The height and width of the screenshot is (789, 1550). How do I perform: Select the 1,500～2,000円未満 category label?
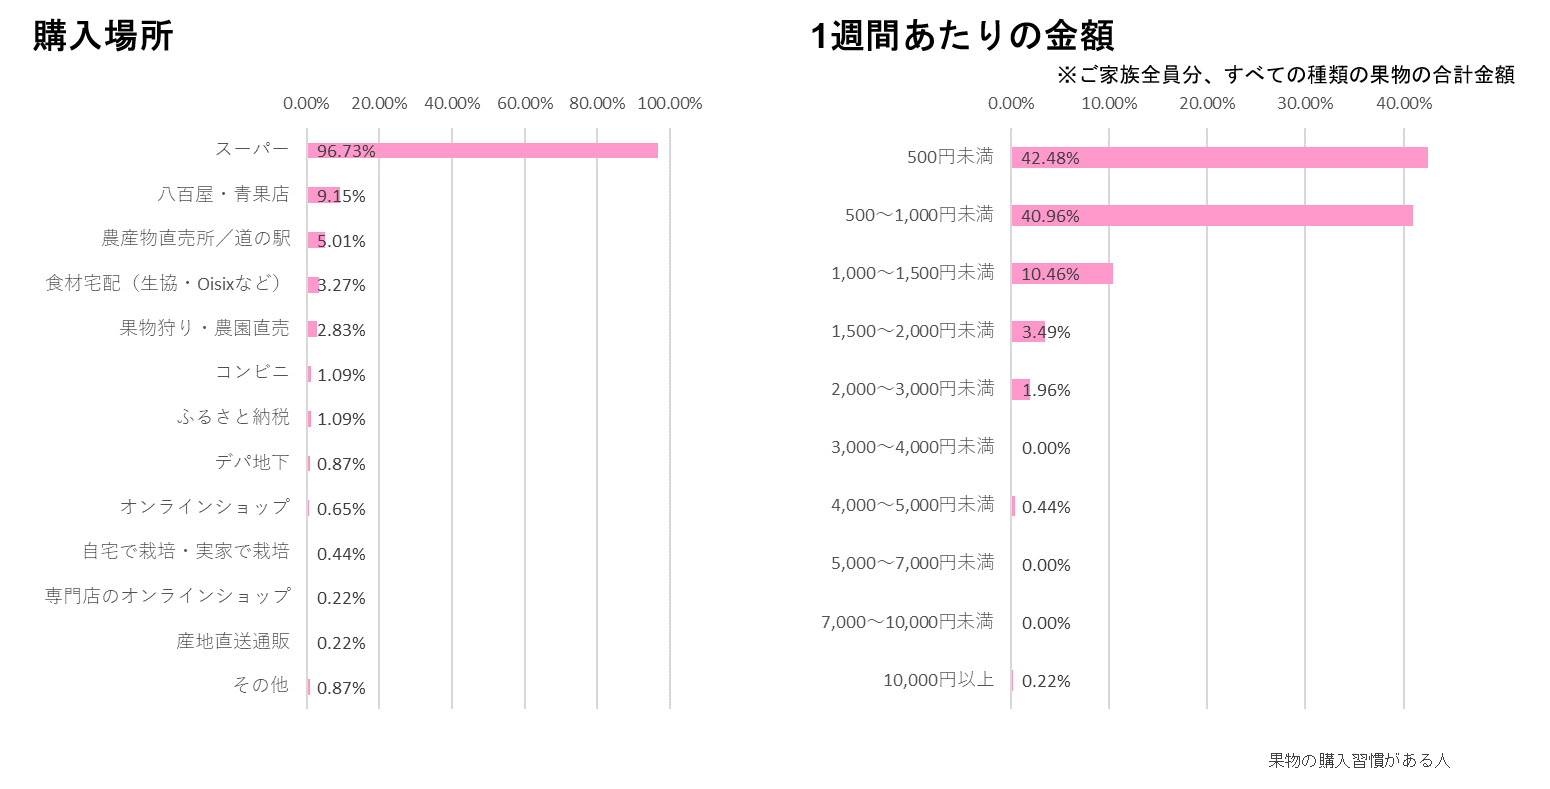point(912,331)
